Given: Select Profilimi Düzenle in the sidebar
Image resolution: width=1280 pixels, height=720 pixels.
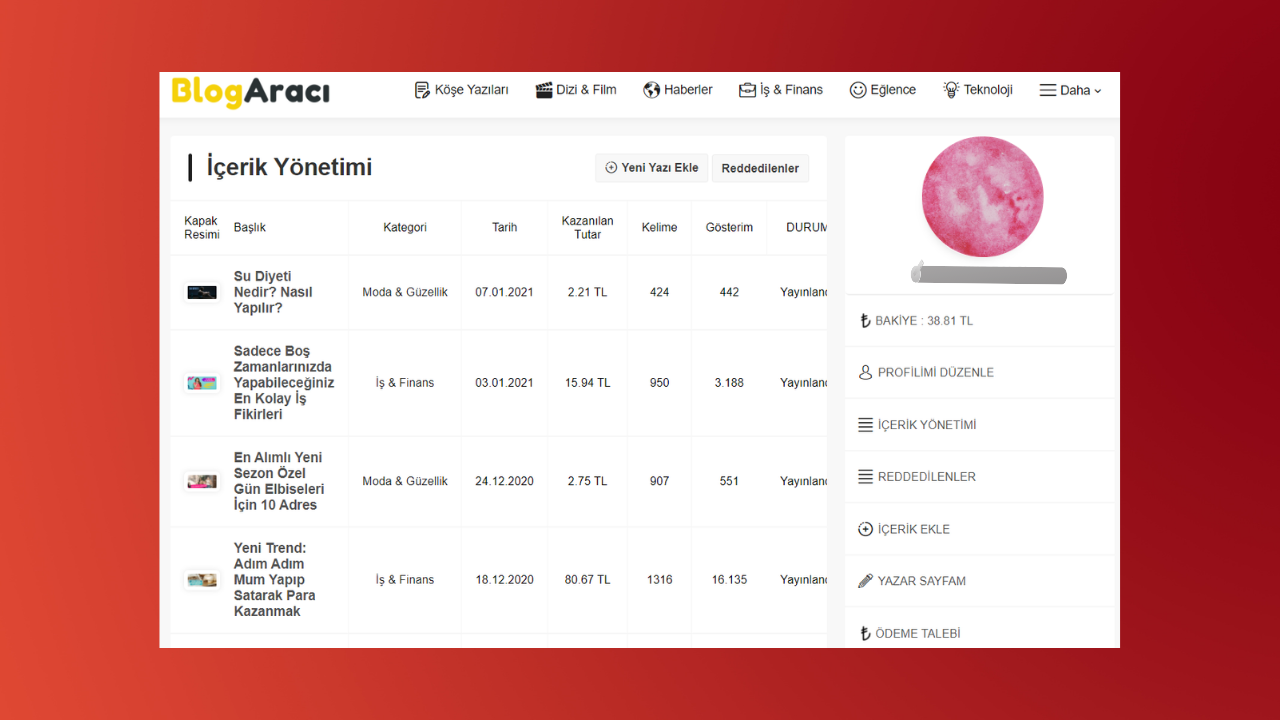Looking at the screenshot, I should 935,372.
